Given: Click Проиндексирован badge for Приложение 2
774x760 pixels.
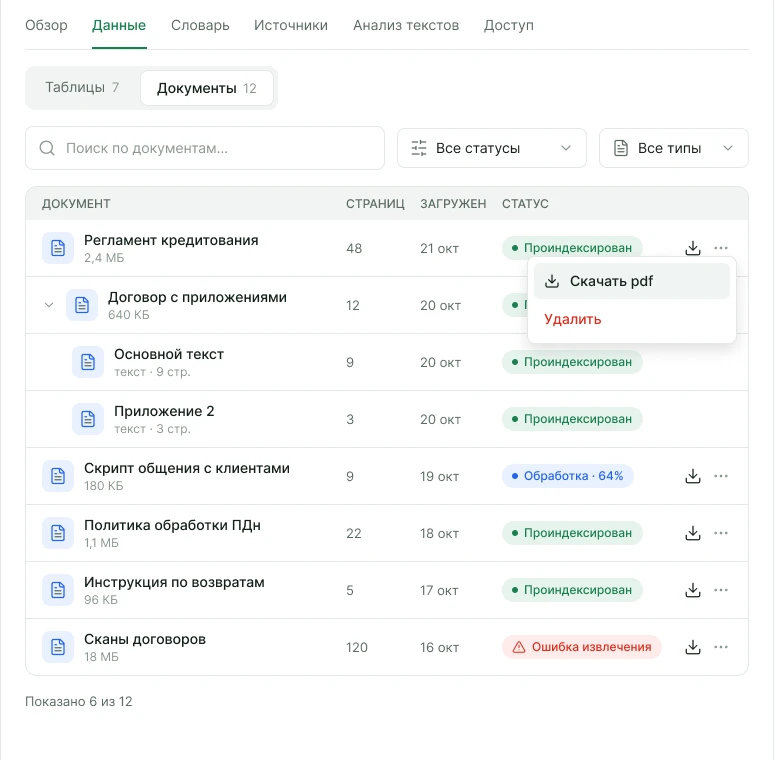Looking at the screenshot, I should click(x=572, y=419).
